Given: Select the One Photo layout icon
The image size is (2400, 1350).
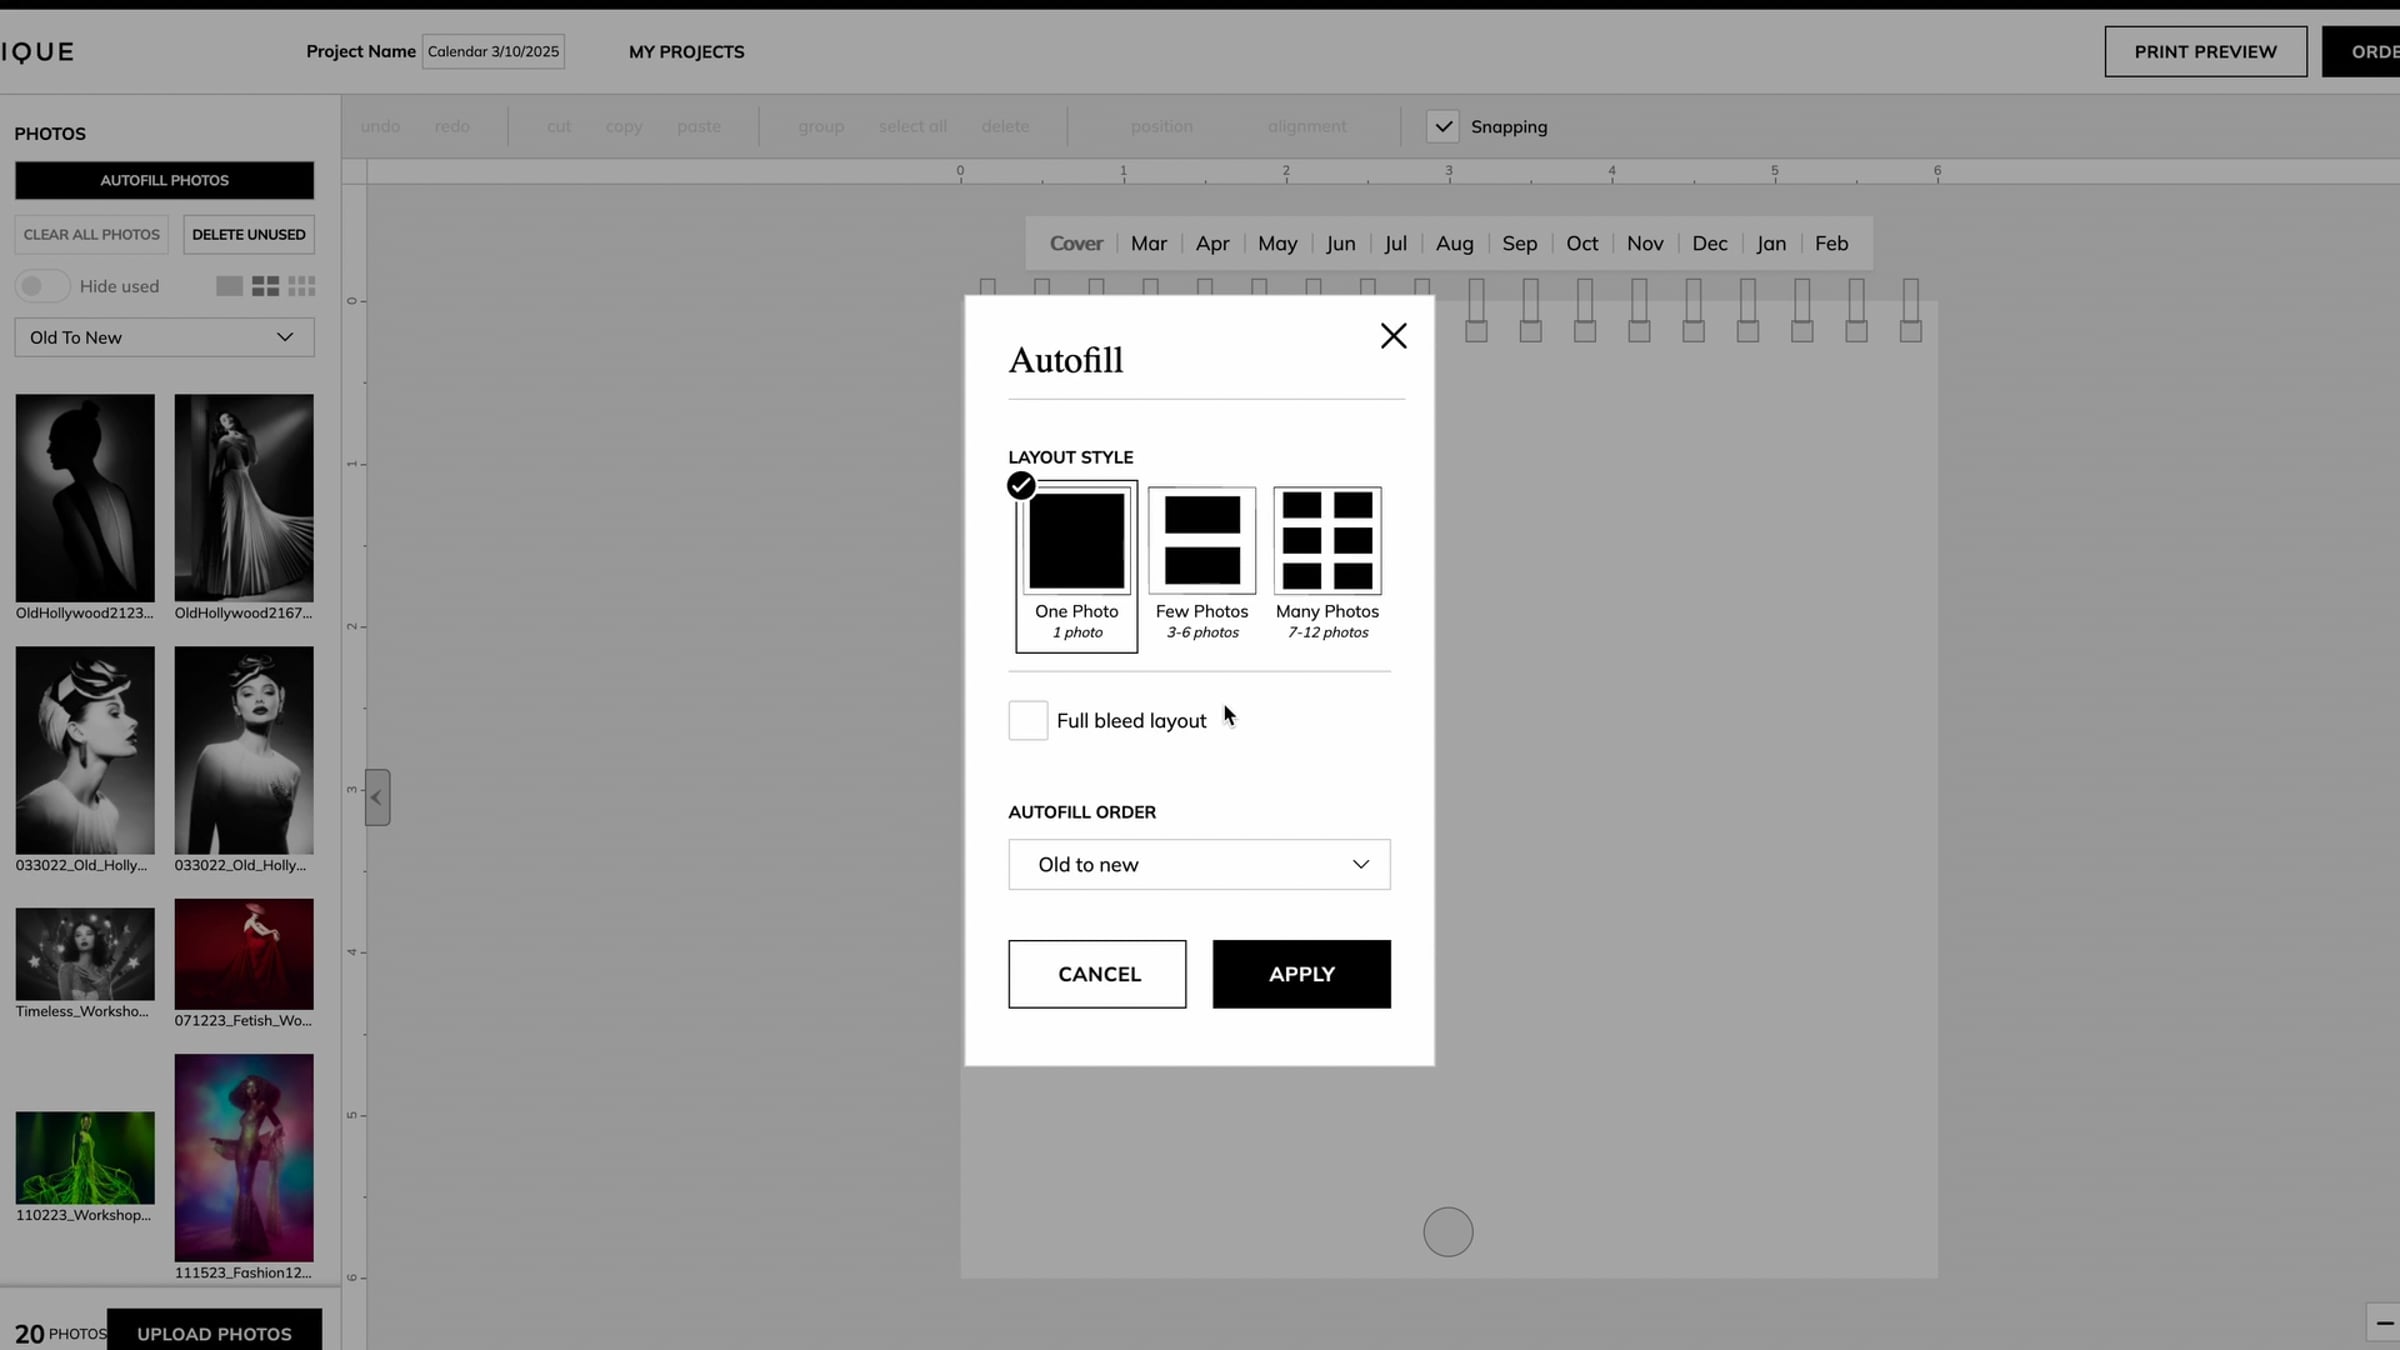Looking at the screenshot, I should click(1076, 541).
